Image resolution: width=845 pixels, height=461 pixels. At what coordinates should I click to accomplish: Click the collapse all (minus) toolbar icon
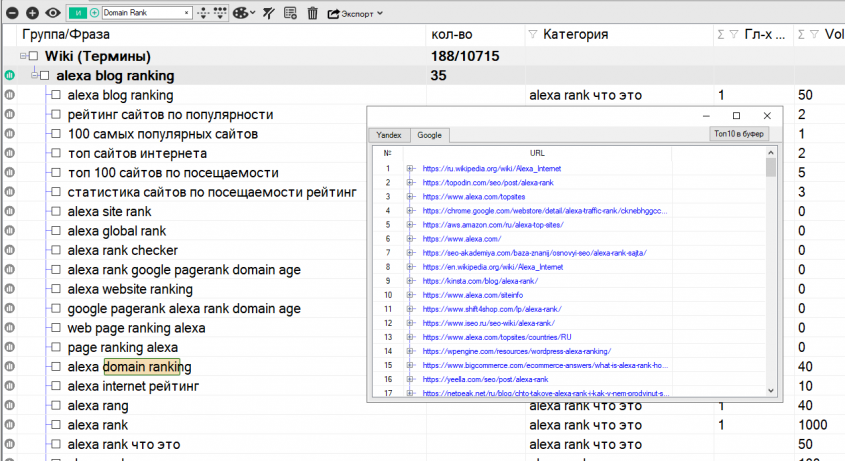point(12,13)
